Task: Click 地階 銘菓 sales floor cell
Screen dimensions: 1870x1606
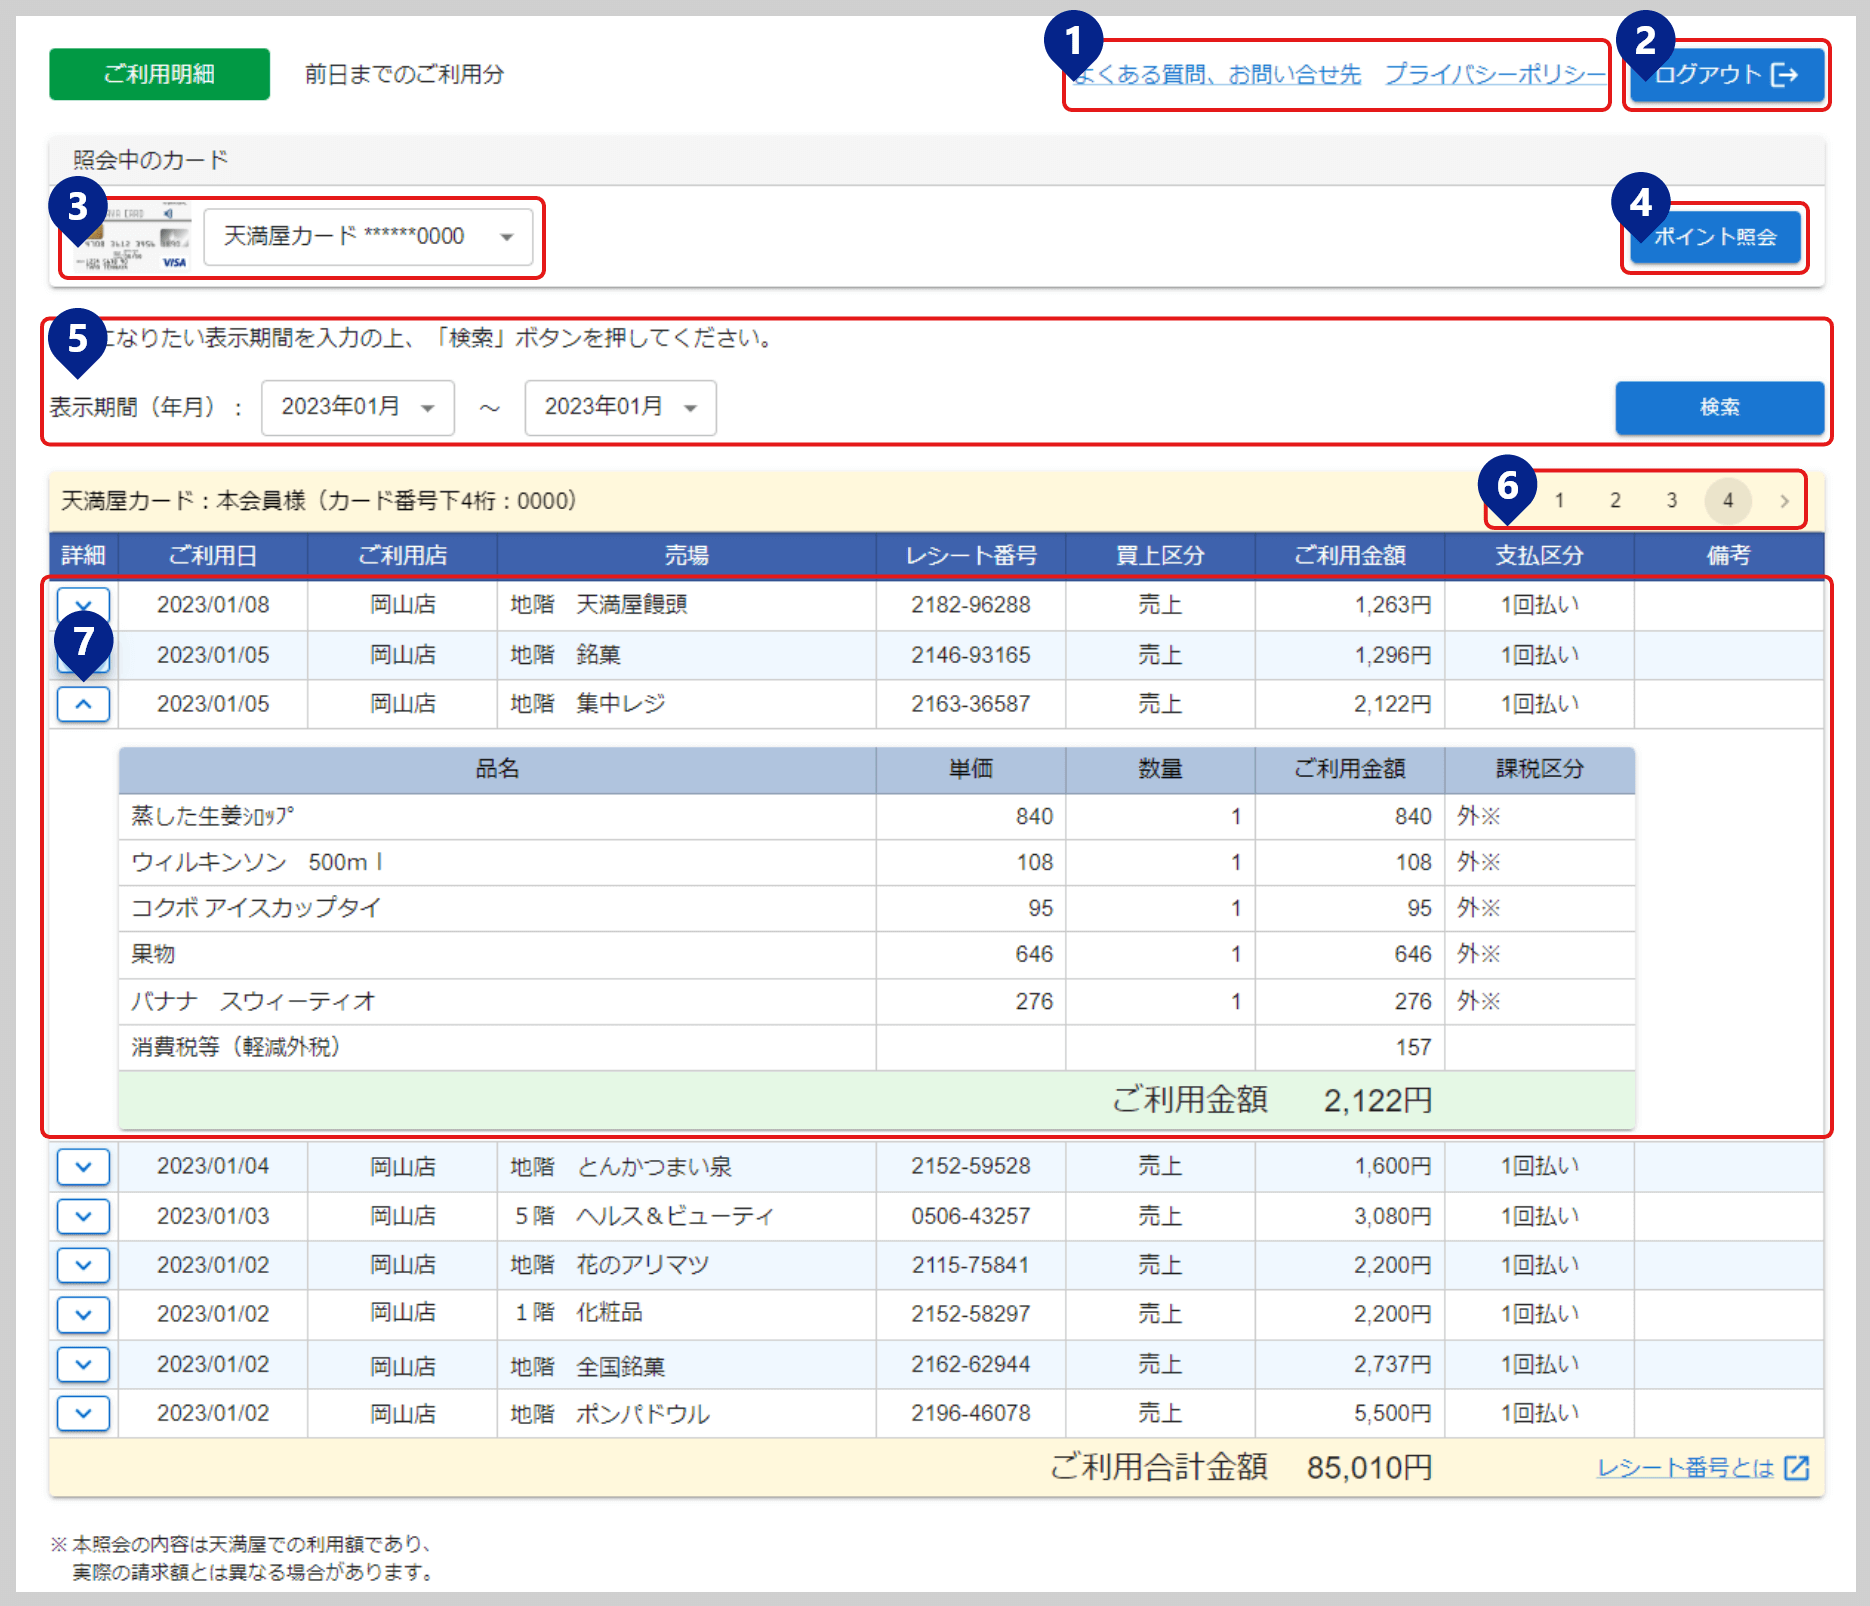Action: tap(687, 655)
